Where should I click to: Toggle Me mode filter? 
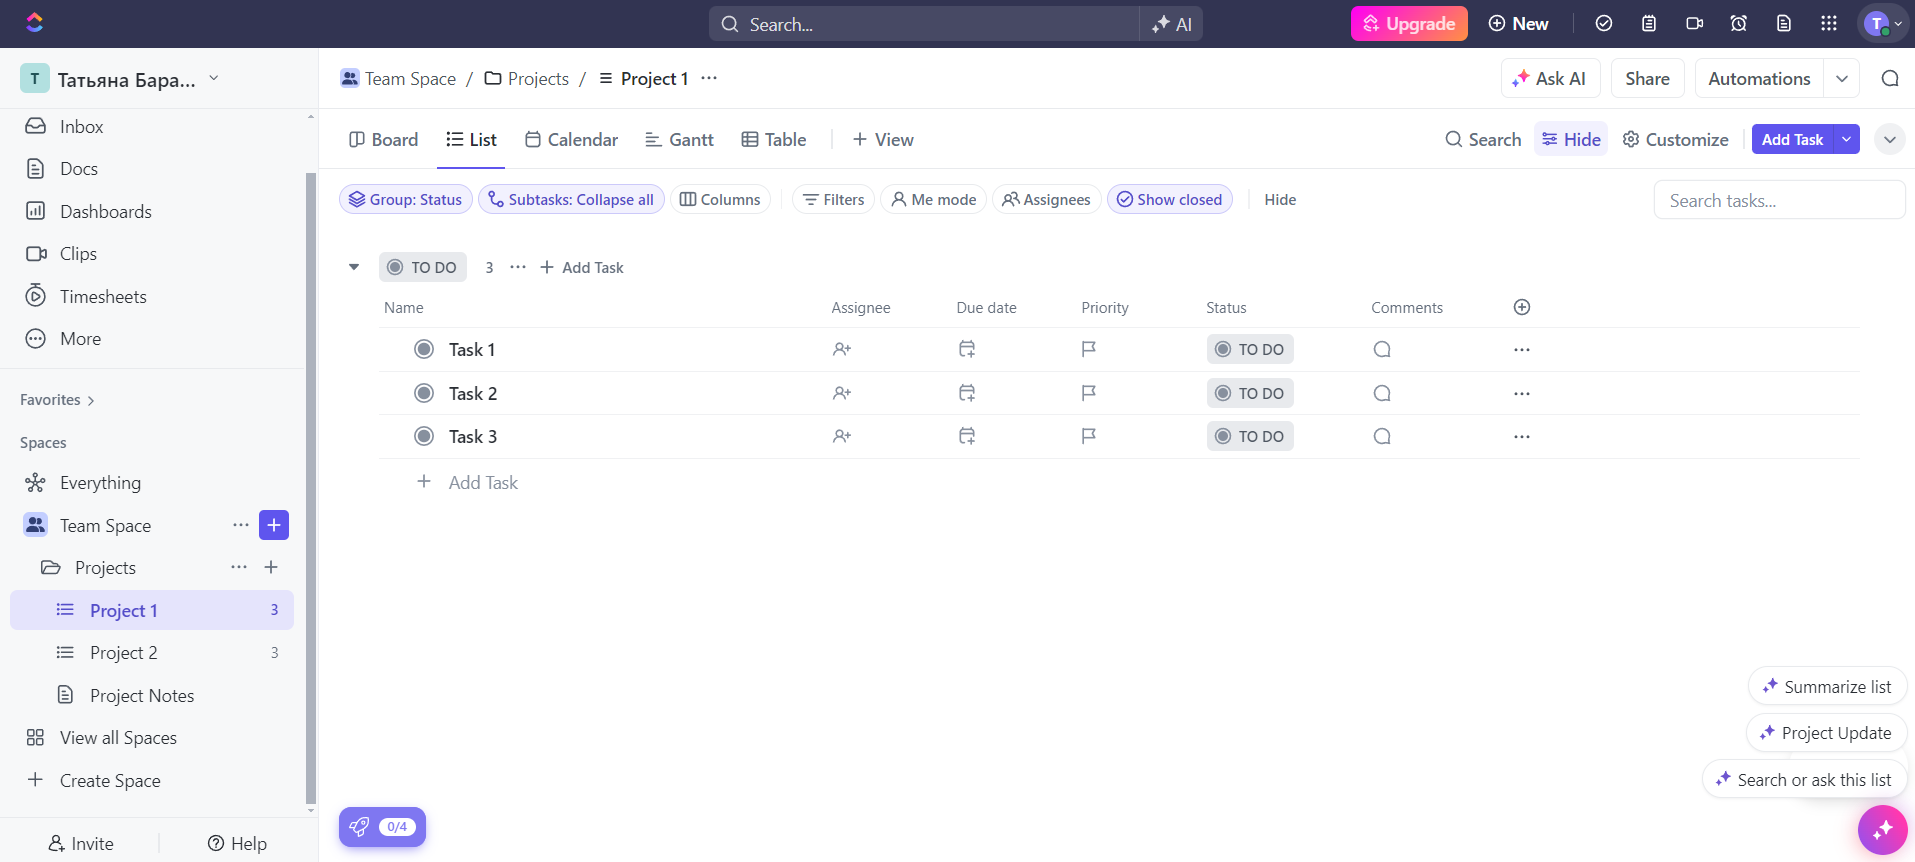(x=934, y=199)
